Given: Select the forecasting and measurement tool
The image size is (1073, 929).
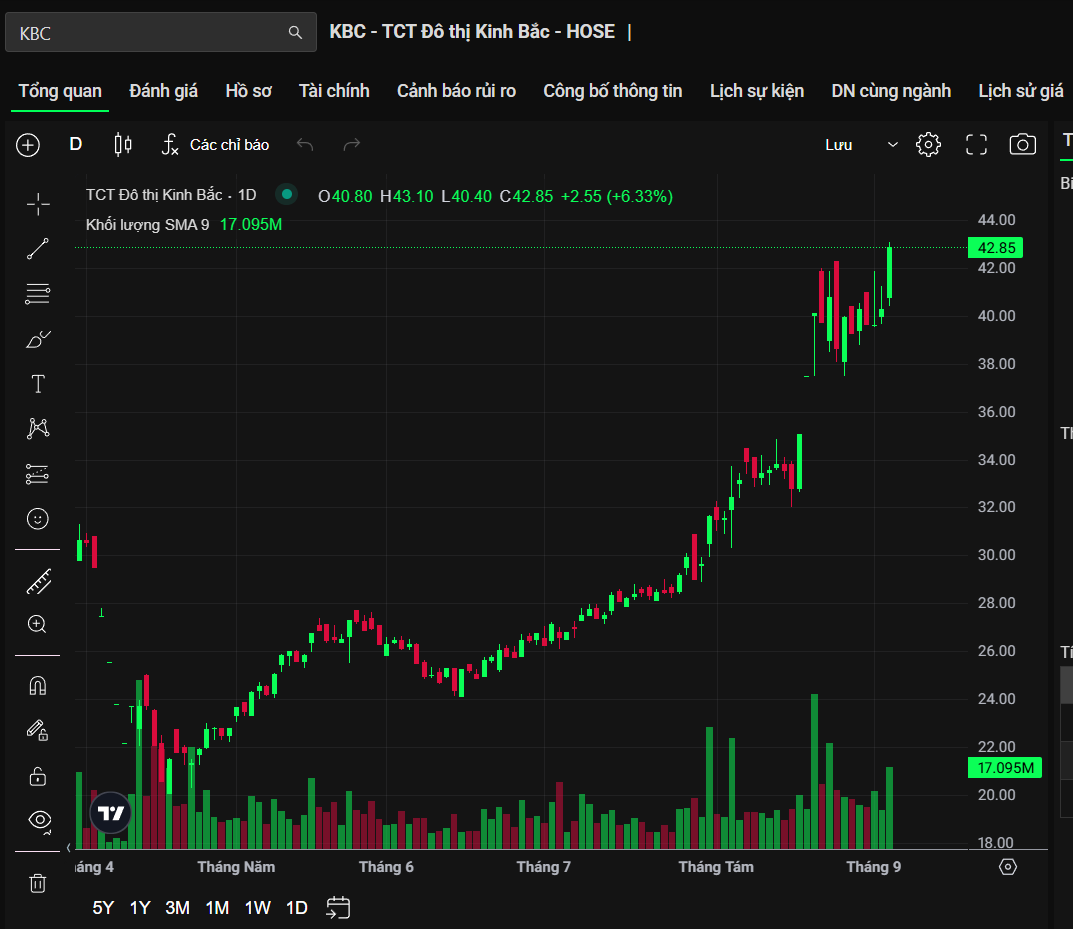Looking at the screenshot, I should pyautogui.click(x=38, y=474).
